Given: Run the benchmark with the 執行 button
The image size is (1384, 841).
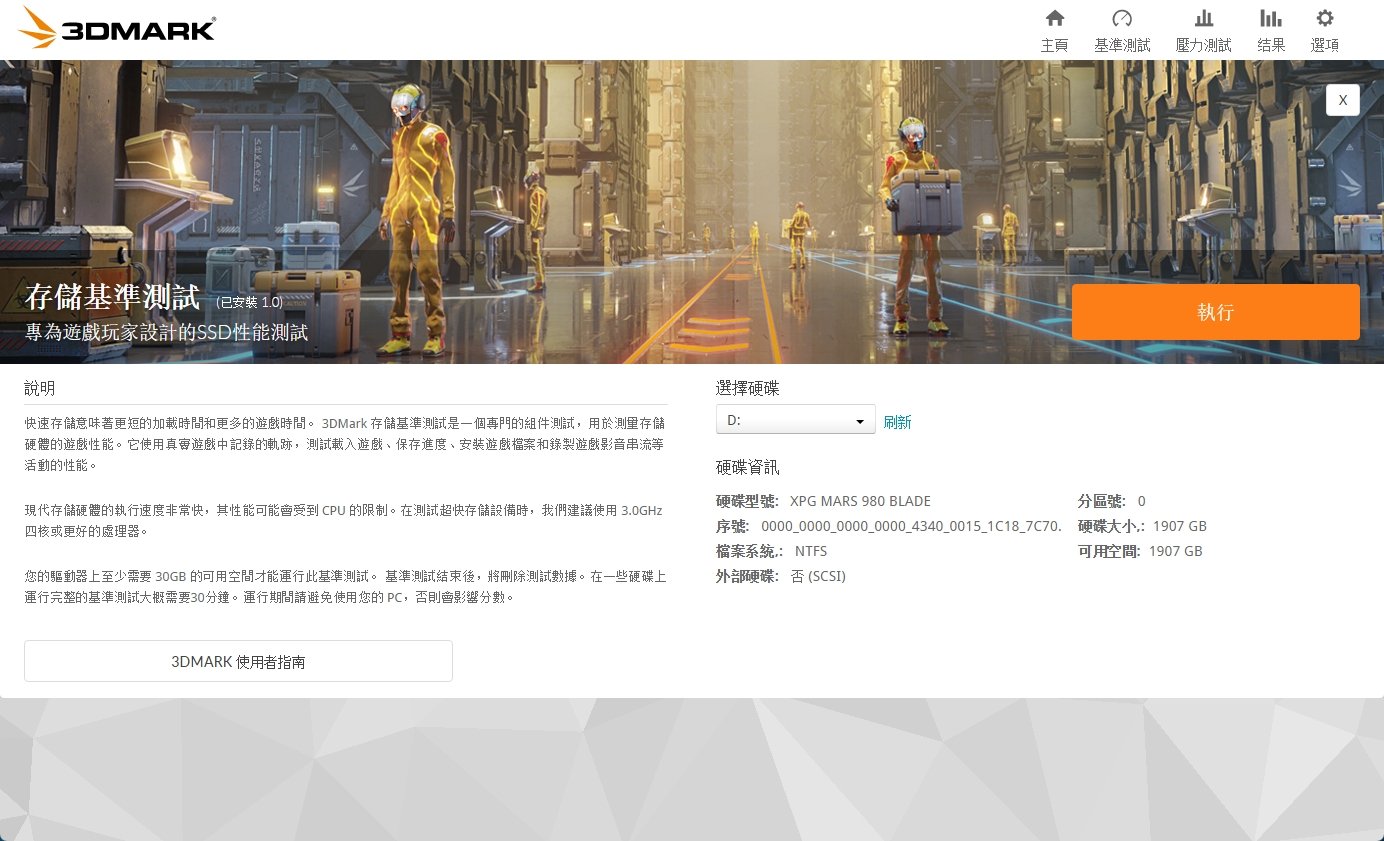Looking at the screenshot, I should 1216,312.
